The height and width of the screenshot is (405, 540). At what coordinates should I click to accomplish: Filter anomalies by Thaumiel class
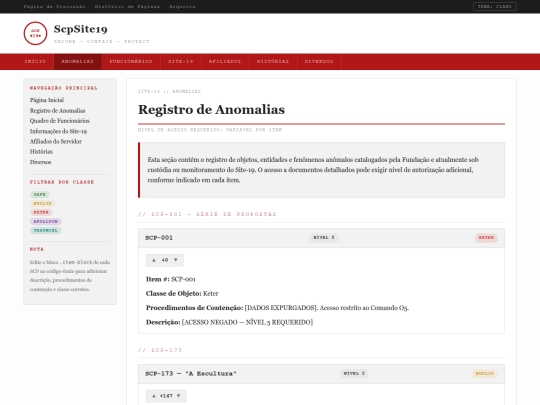(45, 230)
